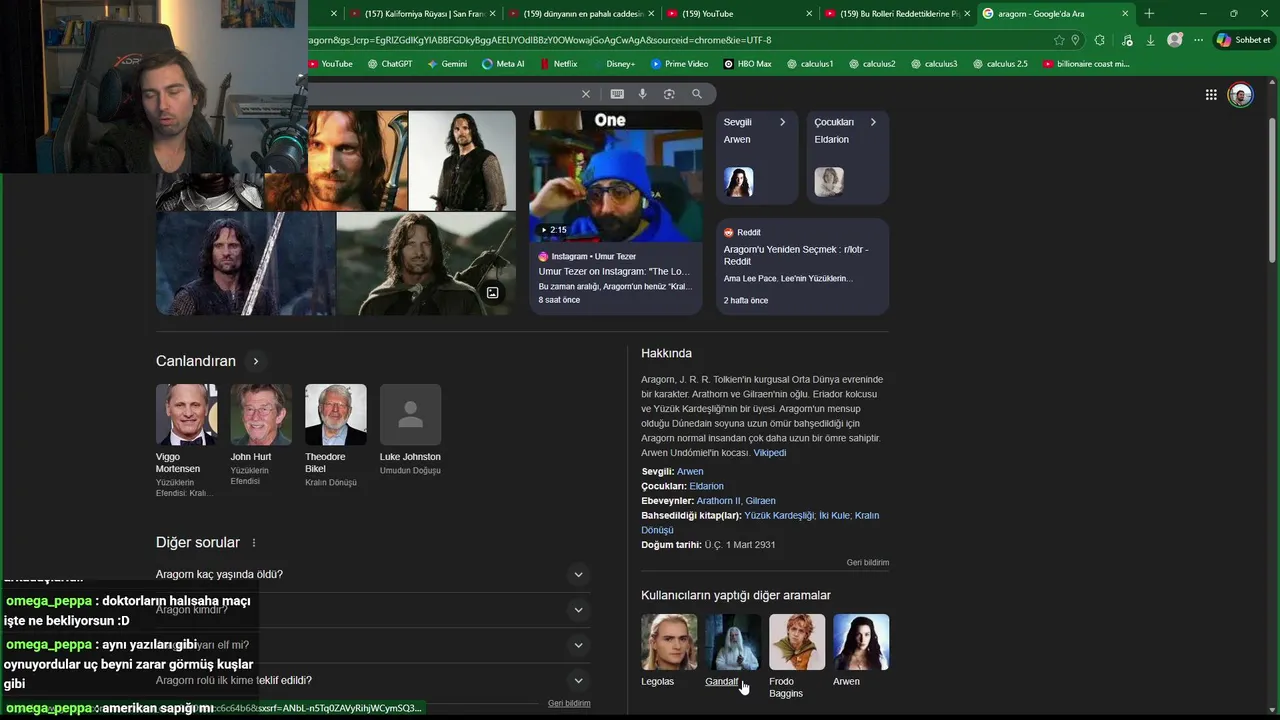Click the address bar URL field
Screen dimensions: 1280x720
coord(675,40)
